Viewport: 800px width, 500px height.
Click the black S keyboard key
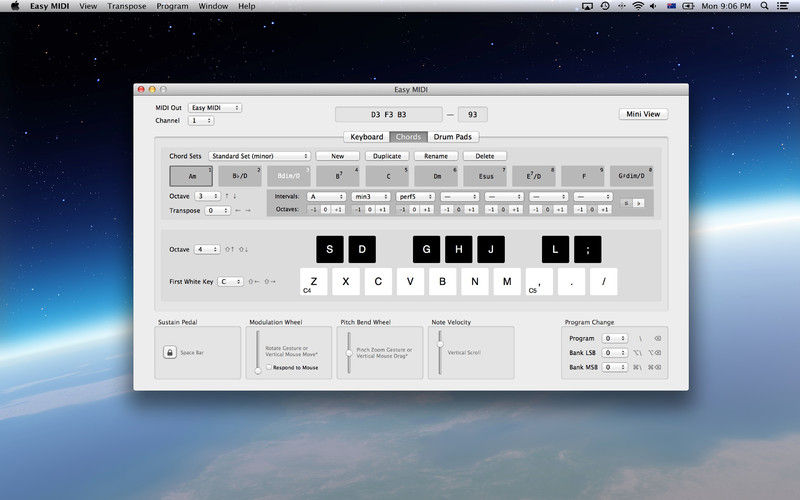[330, 249]
